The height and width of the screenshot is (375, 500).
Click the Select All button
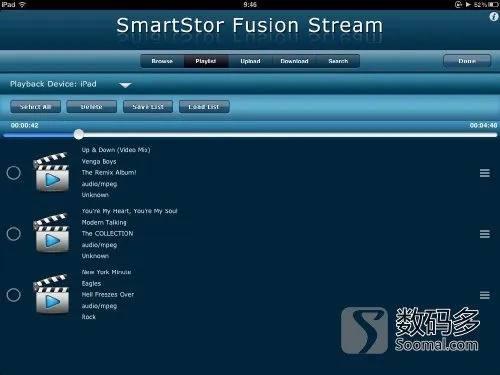(35, 107)
